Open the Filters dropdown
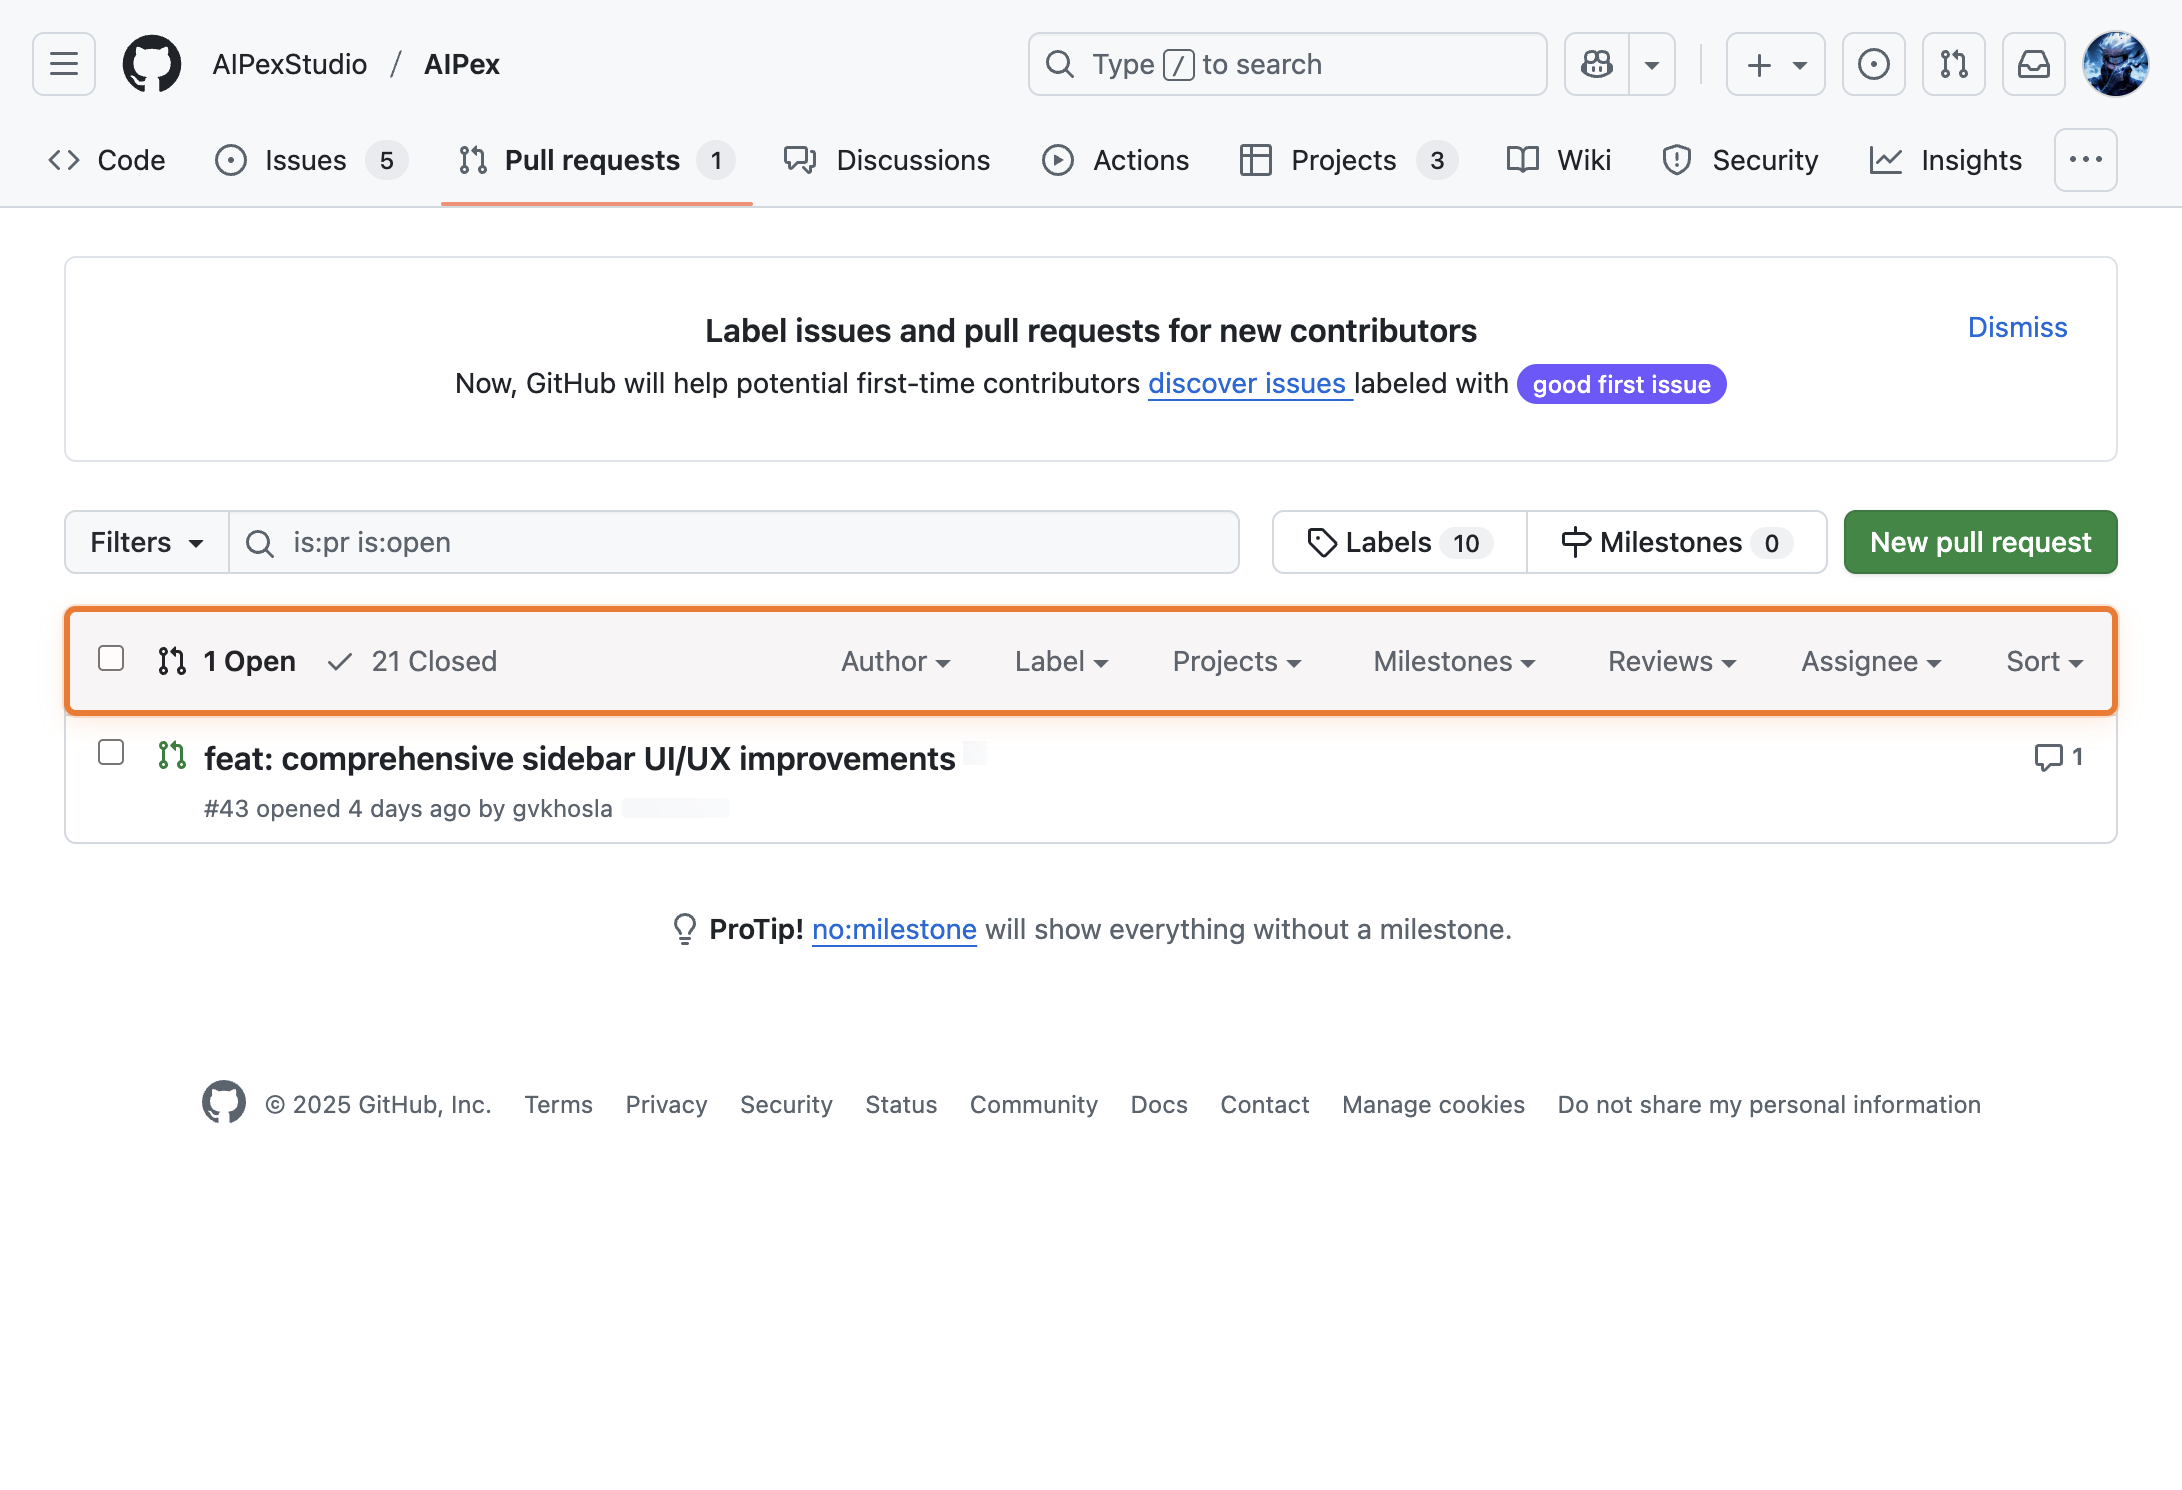The image size is (2182, 1490). tap(146, 542)
